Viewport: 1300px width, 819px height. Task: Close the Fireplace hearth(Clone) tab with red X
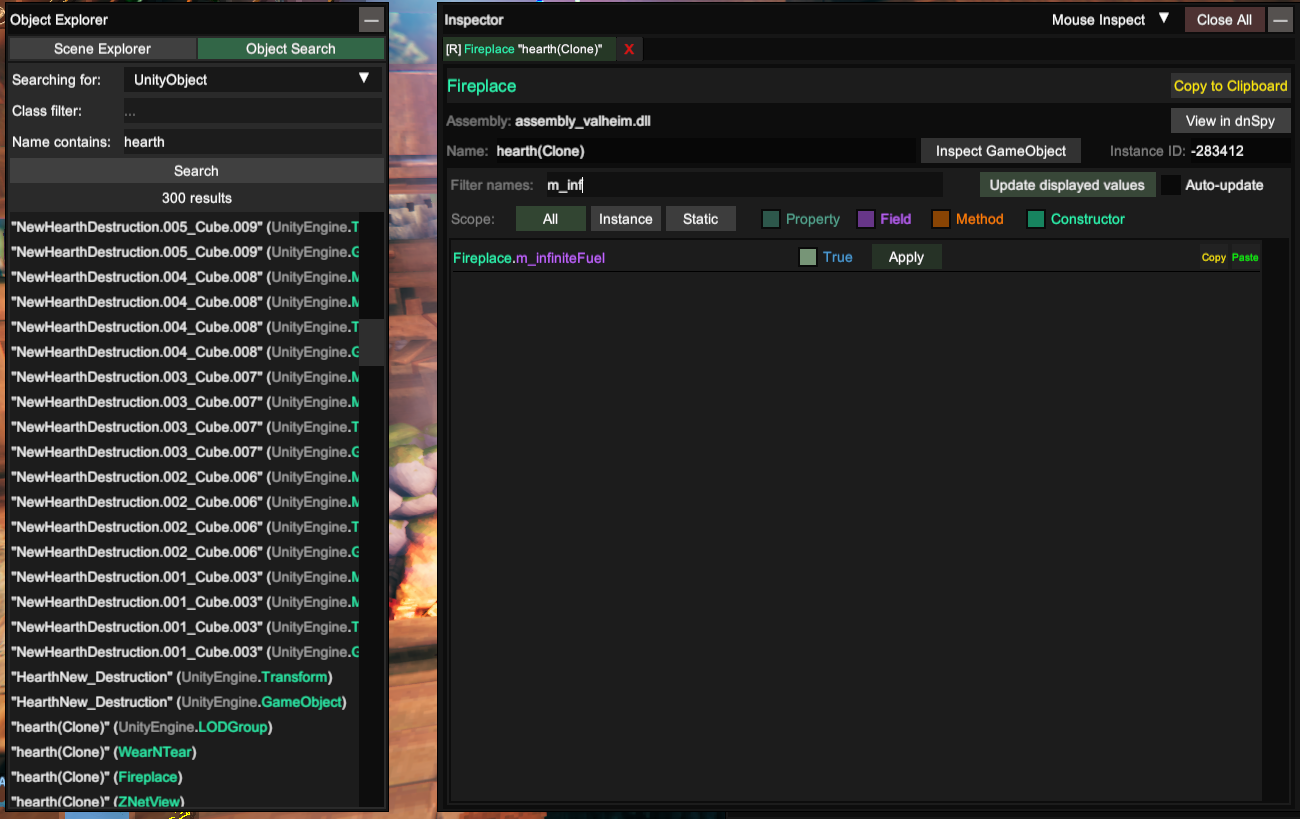(629, 49)
